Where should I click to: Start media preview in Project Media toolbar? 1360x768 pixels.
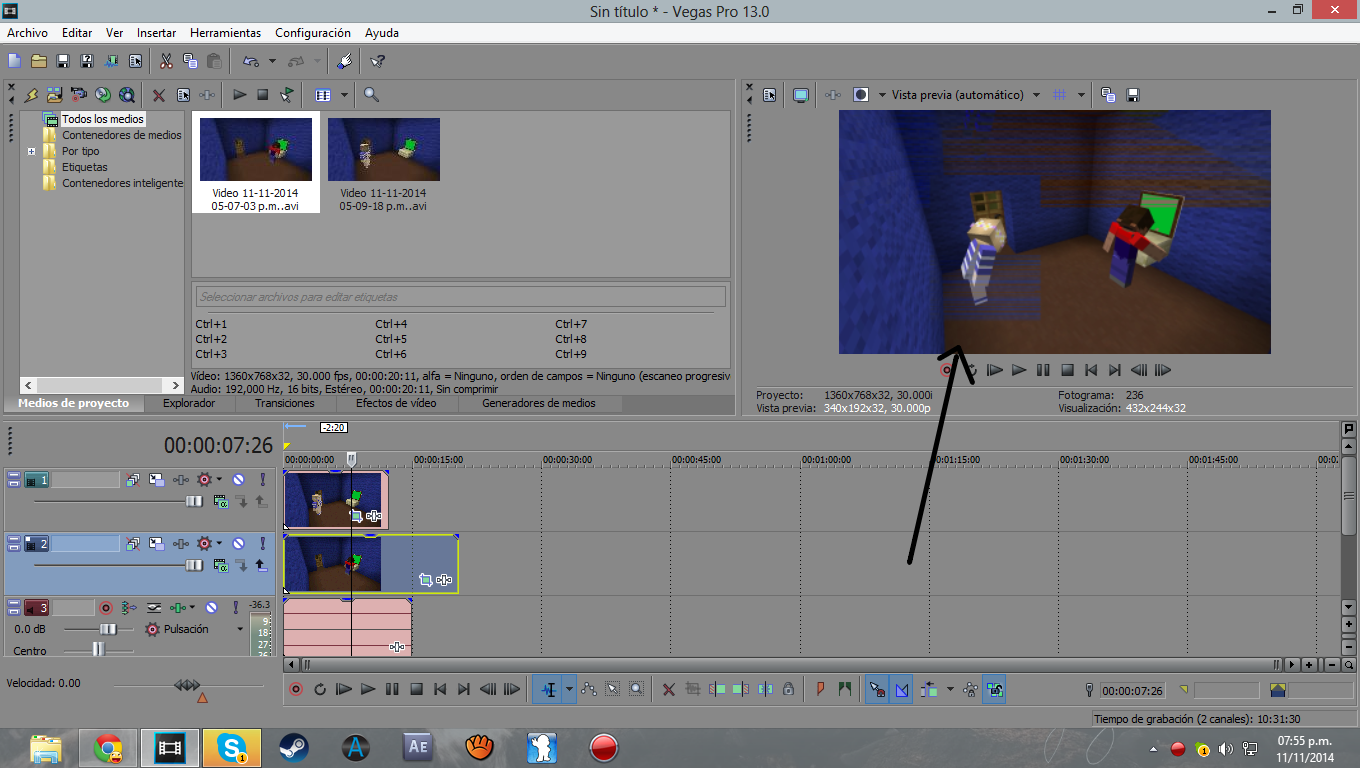(239, 95)
